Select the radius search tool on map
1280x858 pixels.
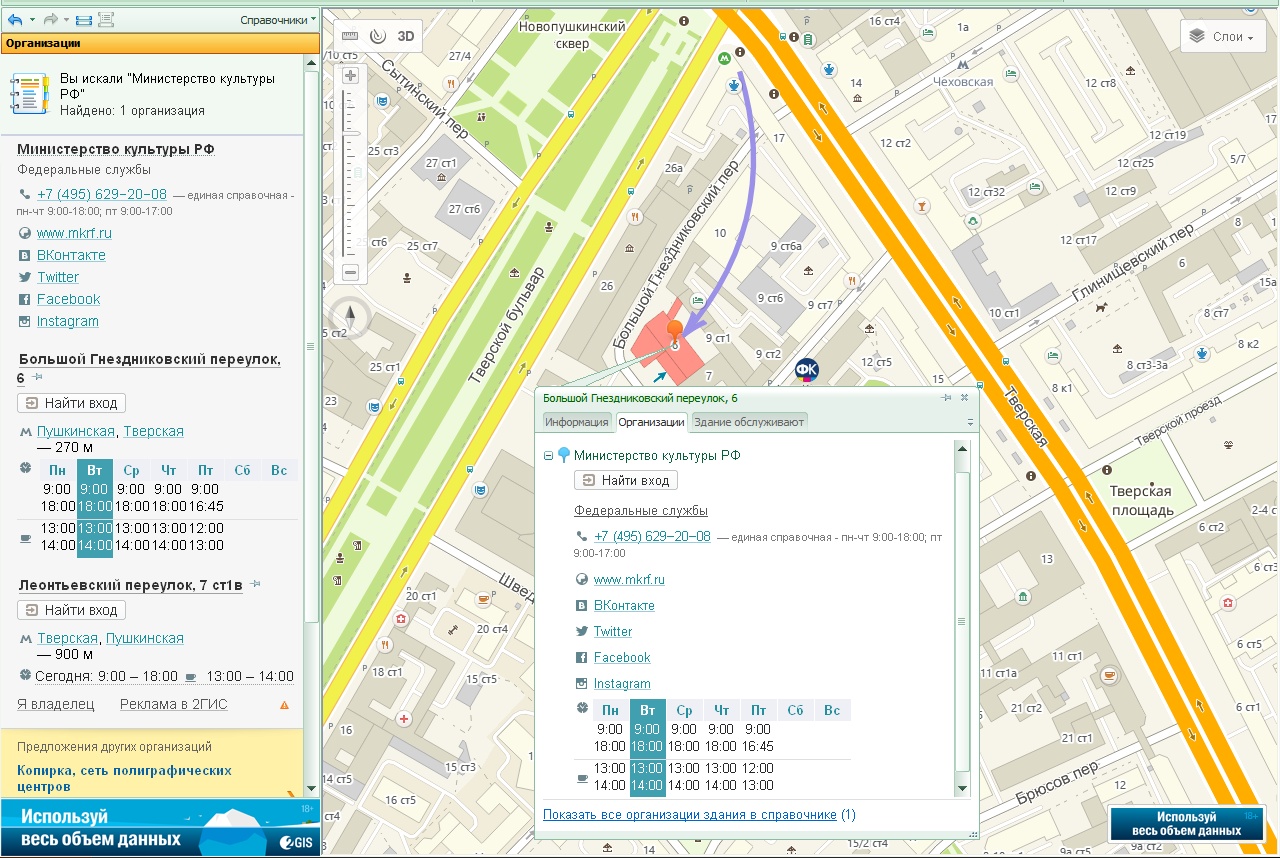[x=377, y=36]
